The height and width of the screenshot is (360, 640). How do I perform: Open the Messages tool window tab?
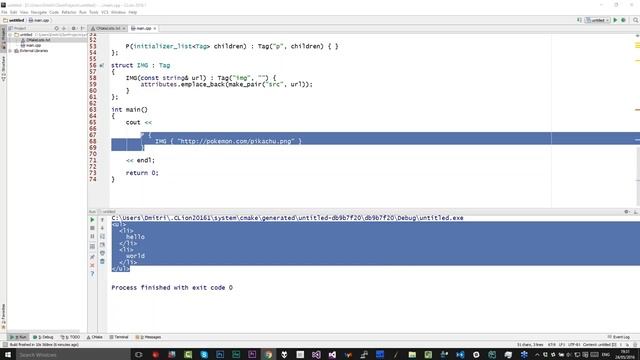click(148, 337)
